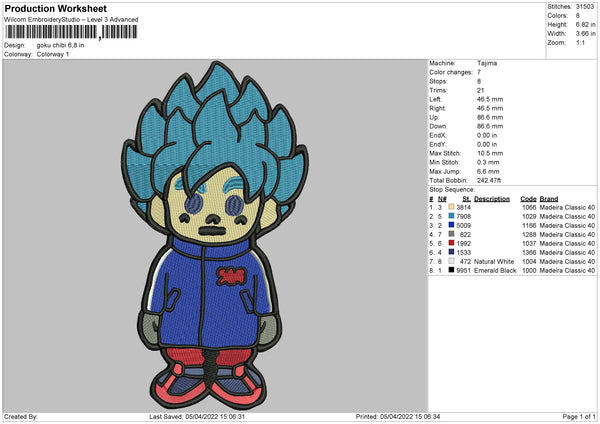Click the beige color swatch in row 1
This screenshot has height=424, width=600.
[x=451, y=207]
